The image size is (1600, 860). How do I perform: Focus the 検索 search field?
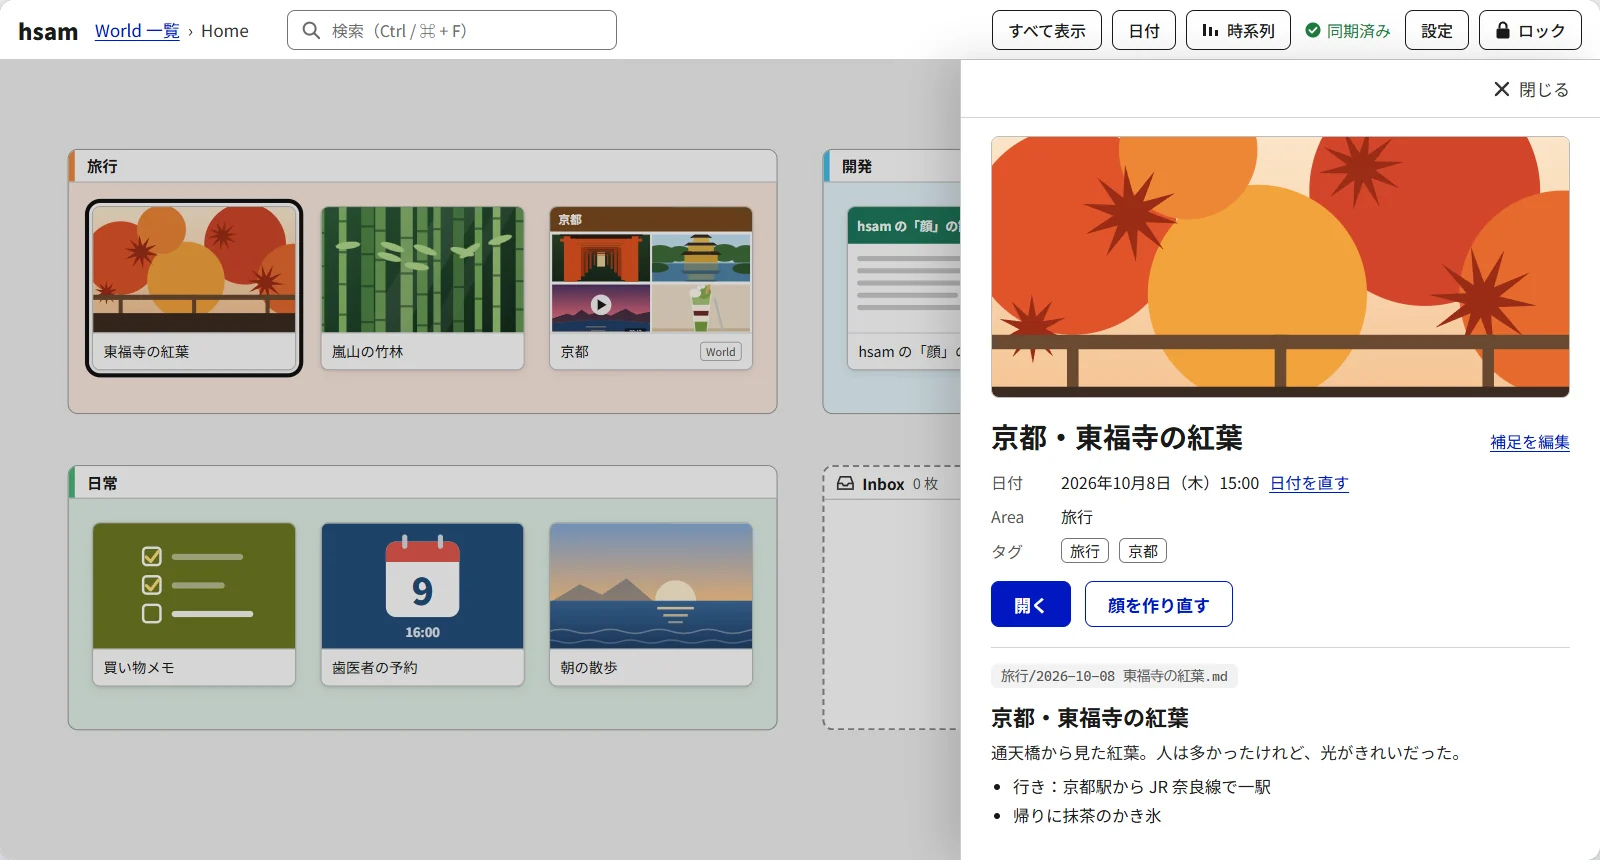tap(452, 30)
